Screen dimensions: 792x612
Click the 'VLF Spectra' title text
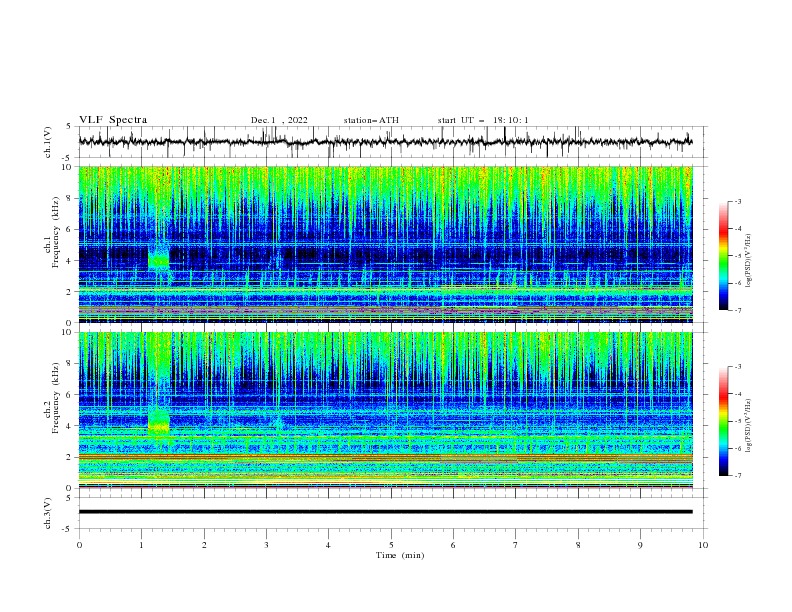coord(113,120)
